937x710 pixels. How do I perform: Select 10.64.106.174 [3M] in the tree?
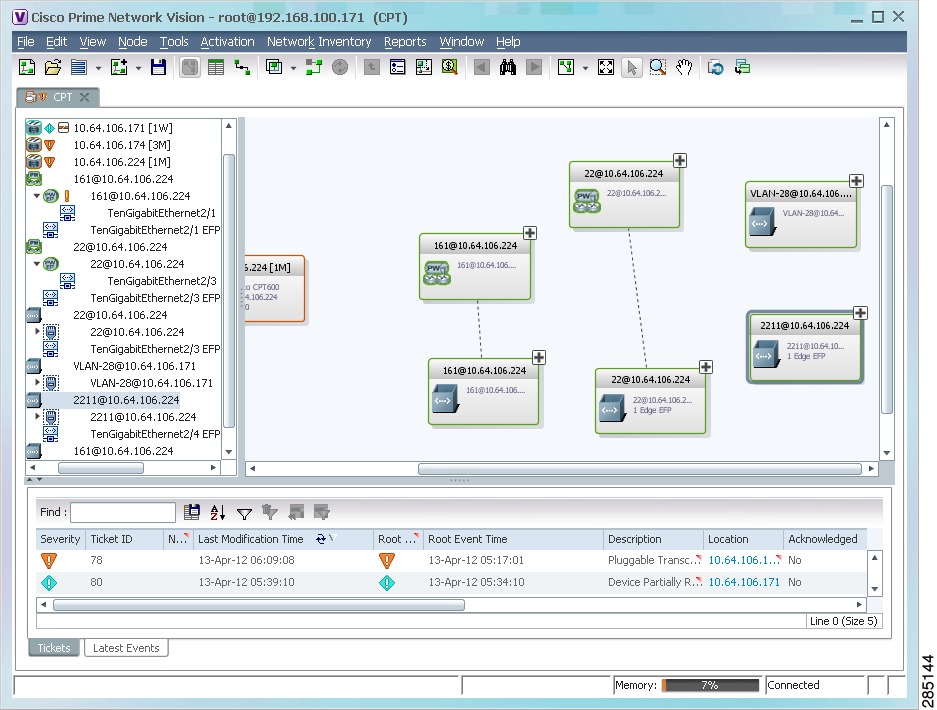(x=122, y=145)
